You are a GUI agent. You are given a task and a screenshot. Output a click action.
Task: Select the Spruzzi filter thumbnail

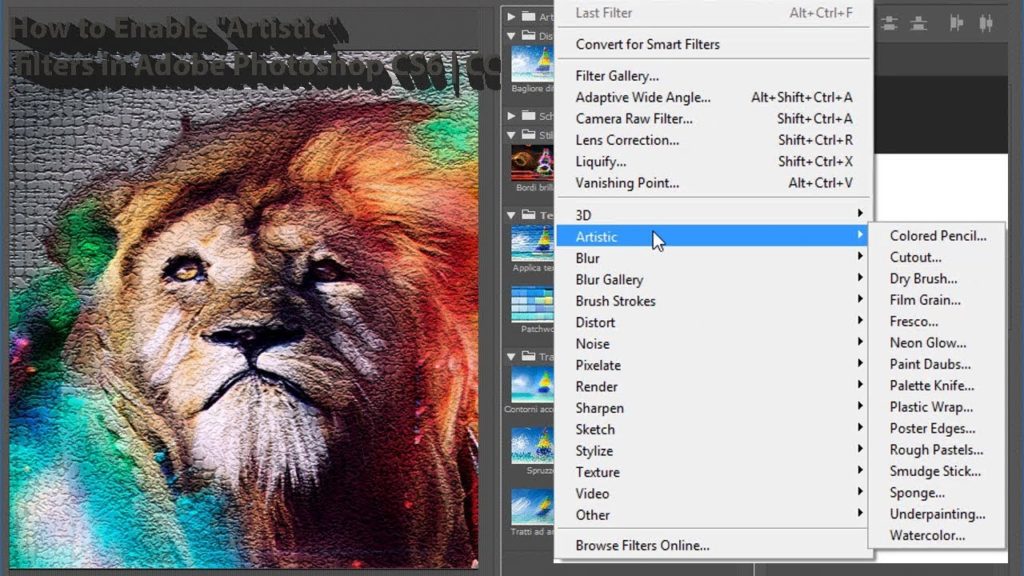[x=532, y=445]
